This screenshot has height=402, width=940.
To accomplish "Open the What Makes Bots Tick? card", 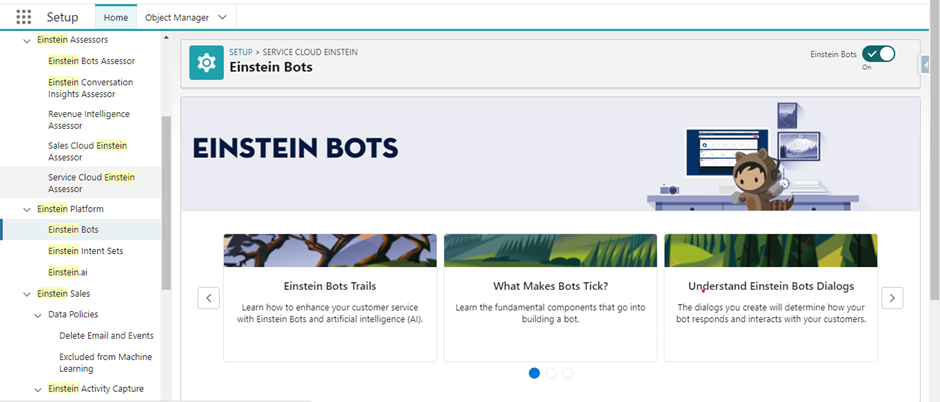I will (x=550, y=298).
